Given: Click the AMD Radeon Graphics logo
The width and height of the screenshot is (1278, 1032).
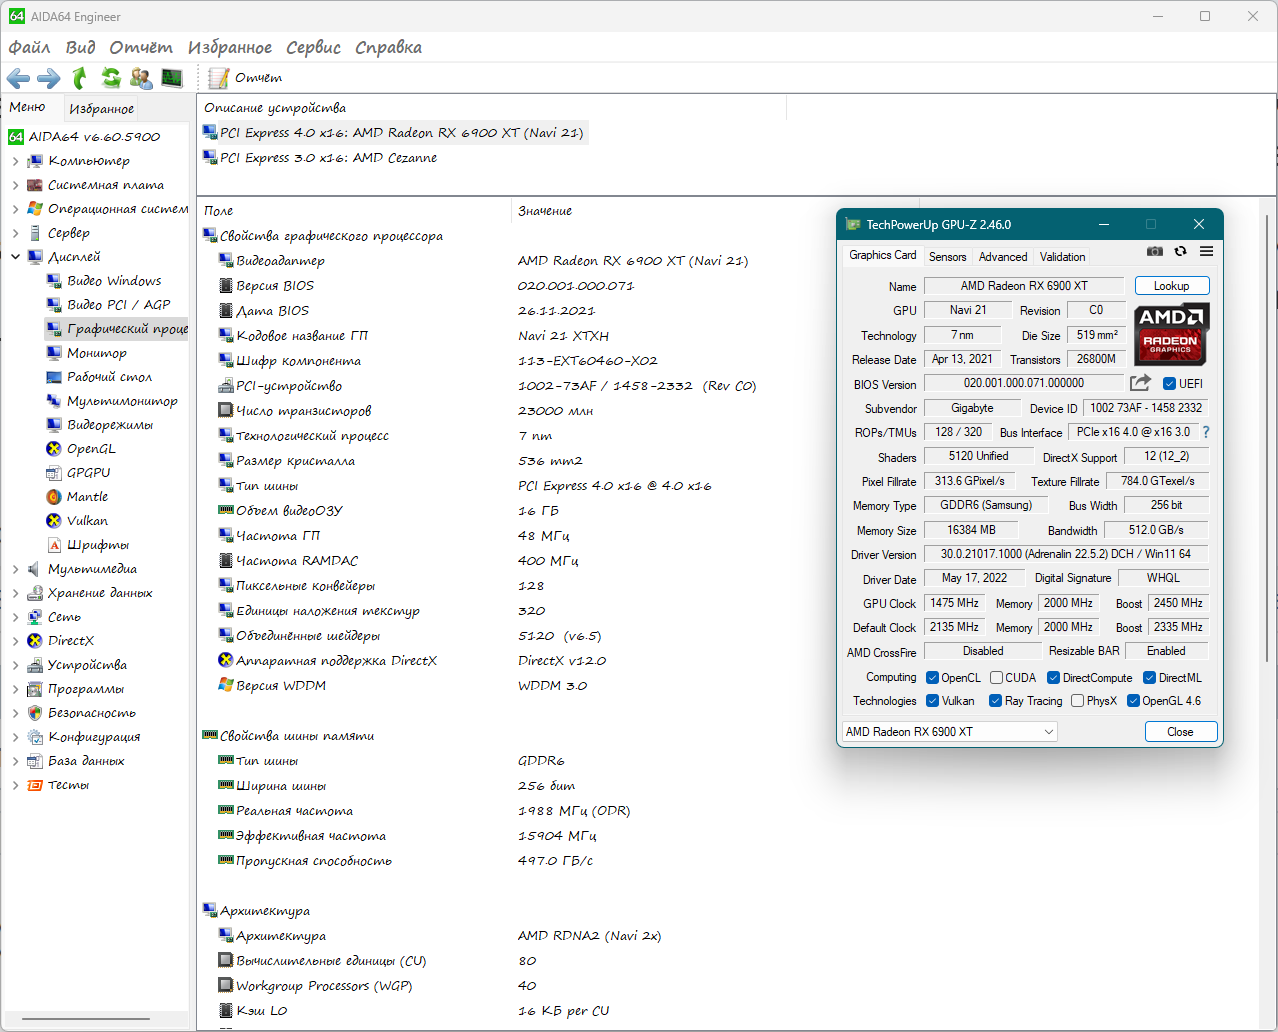Looking at the screenshot, I should (x=1171, y=333).
